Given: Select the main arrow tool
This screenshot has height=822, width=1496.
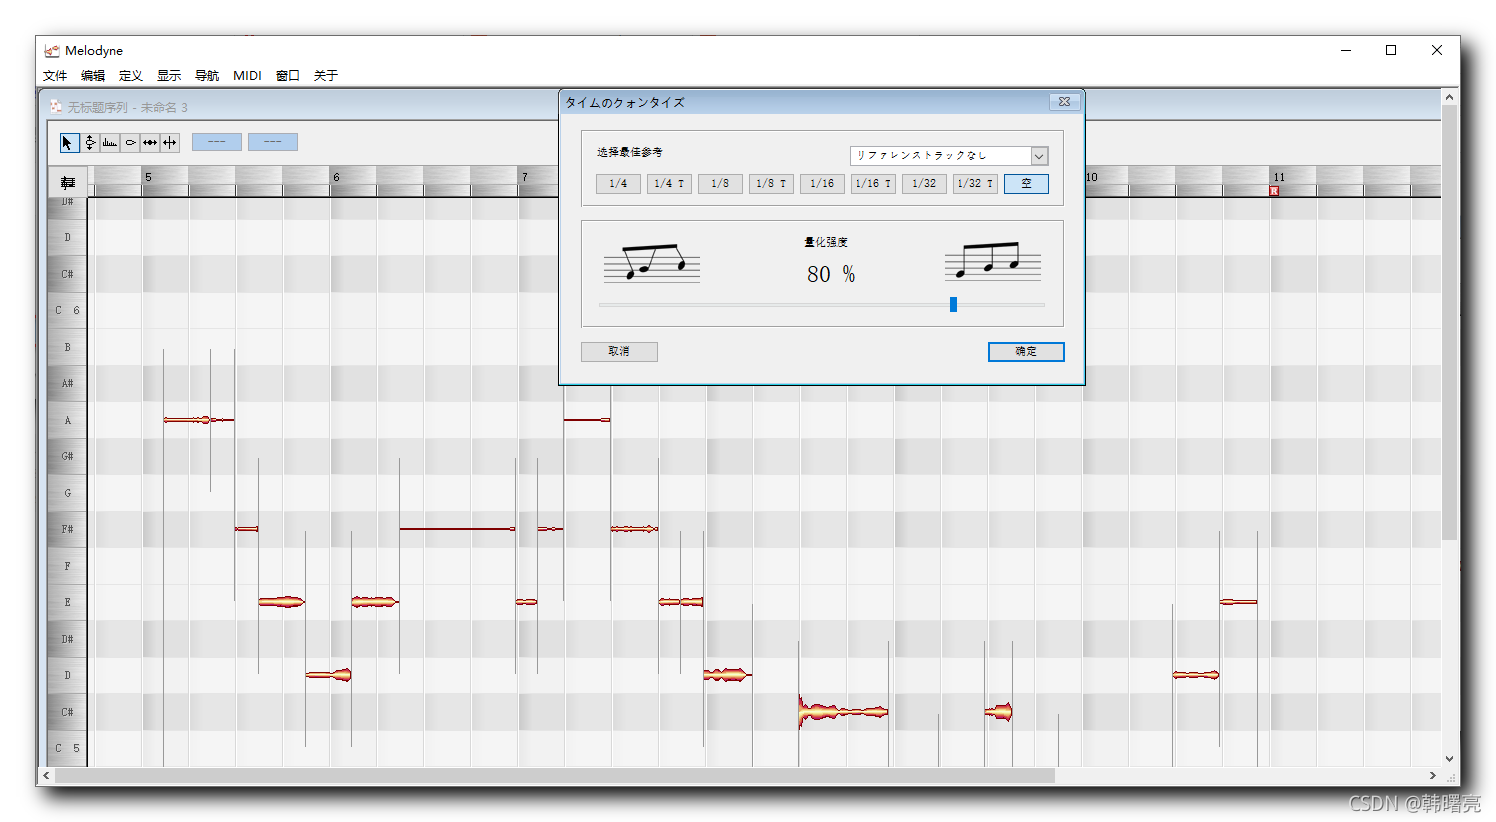Looking at the screenshot, I should tap(68, 143).
